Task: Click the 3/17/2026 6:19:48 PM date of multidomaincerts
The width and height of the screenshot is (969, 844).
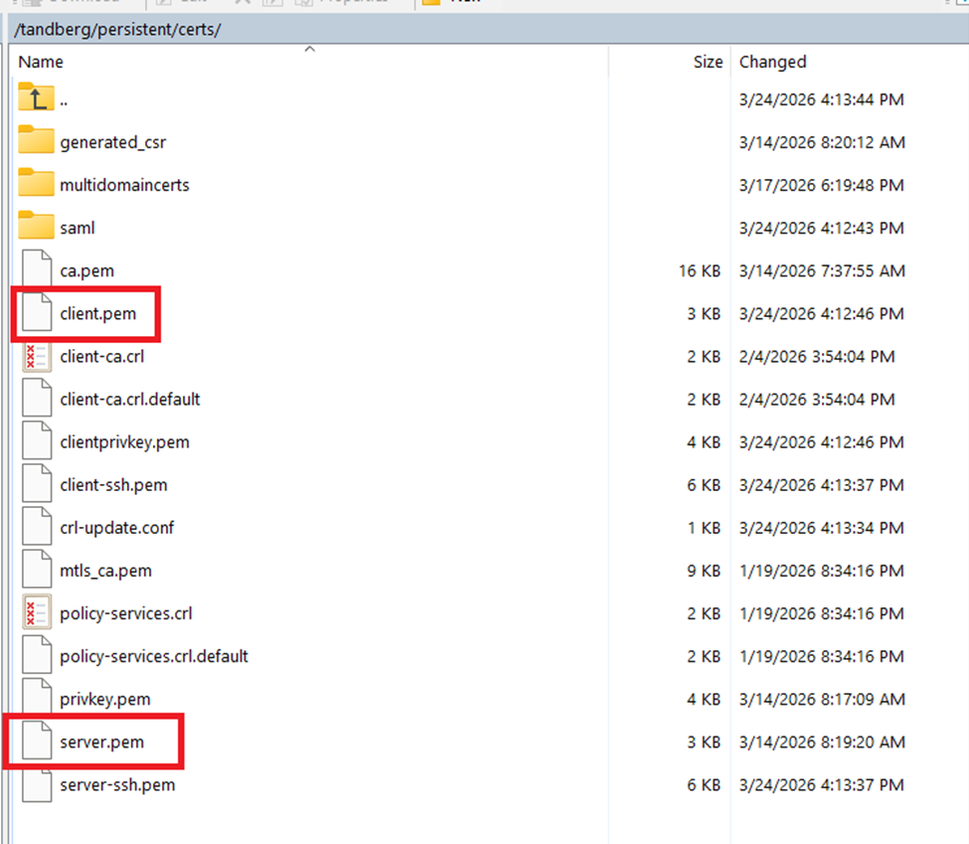Action: (x=821, y=185)
